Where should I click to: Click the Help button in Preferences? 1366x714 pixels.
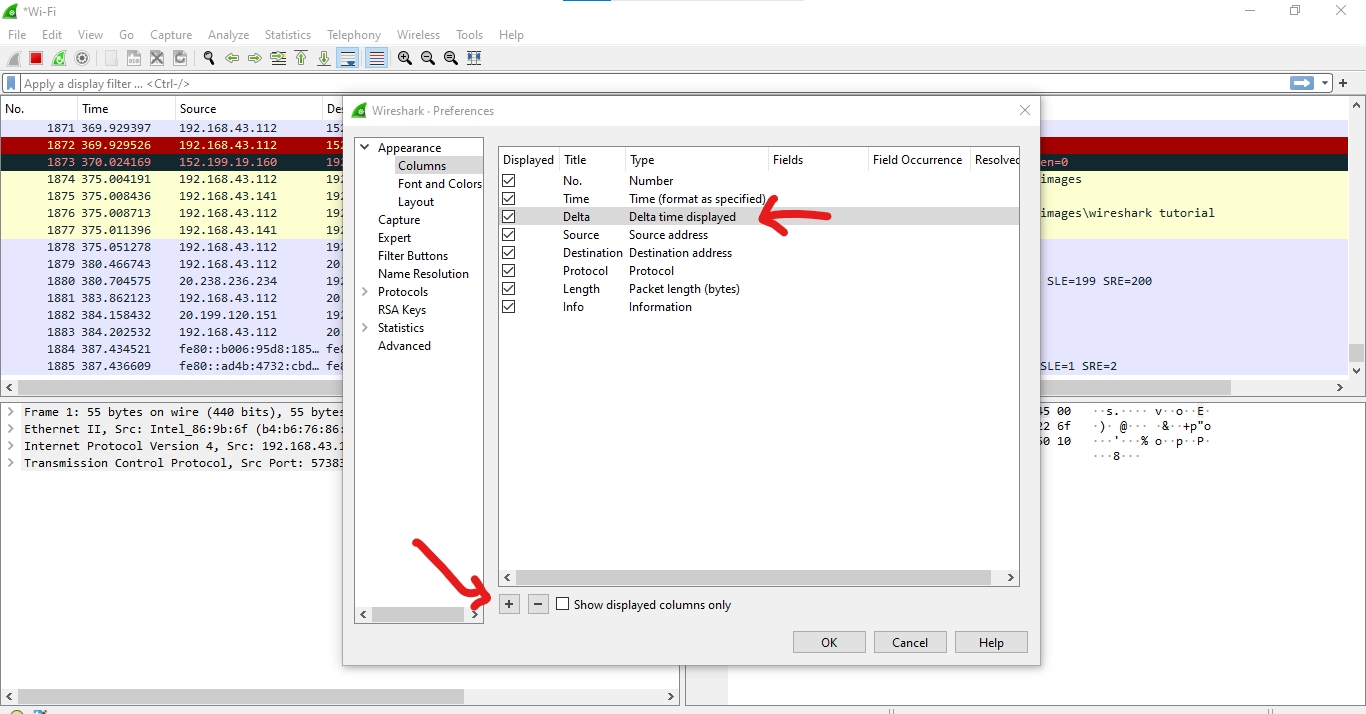(991, 642)
